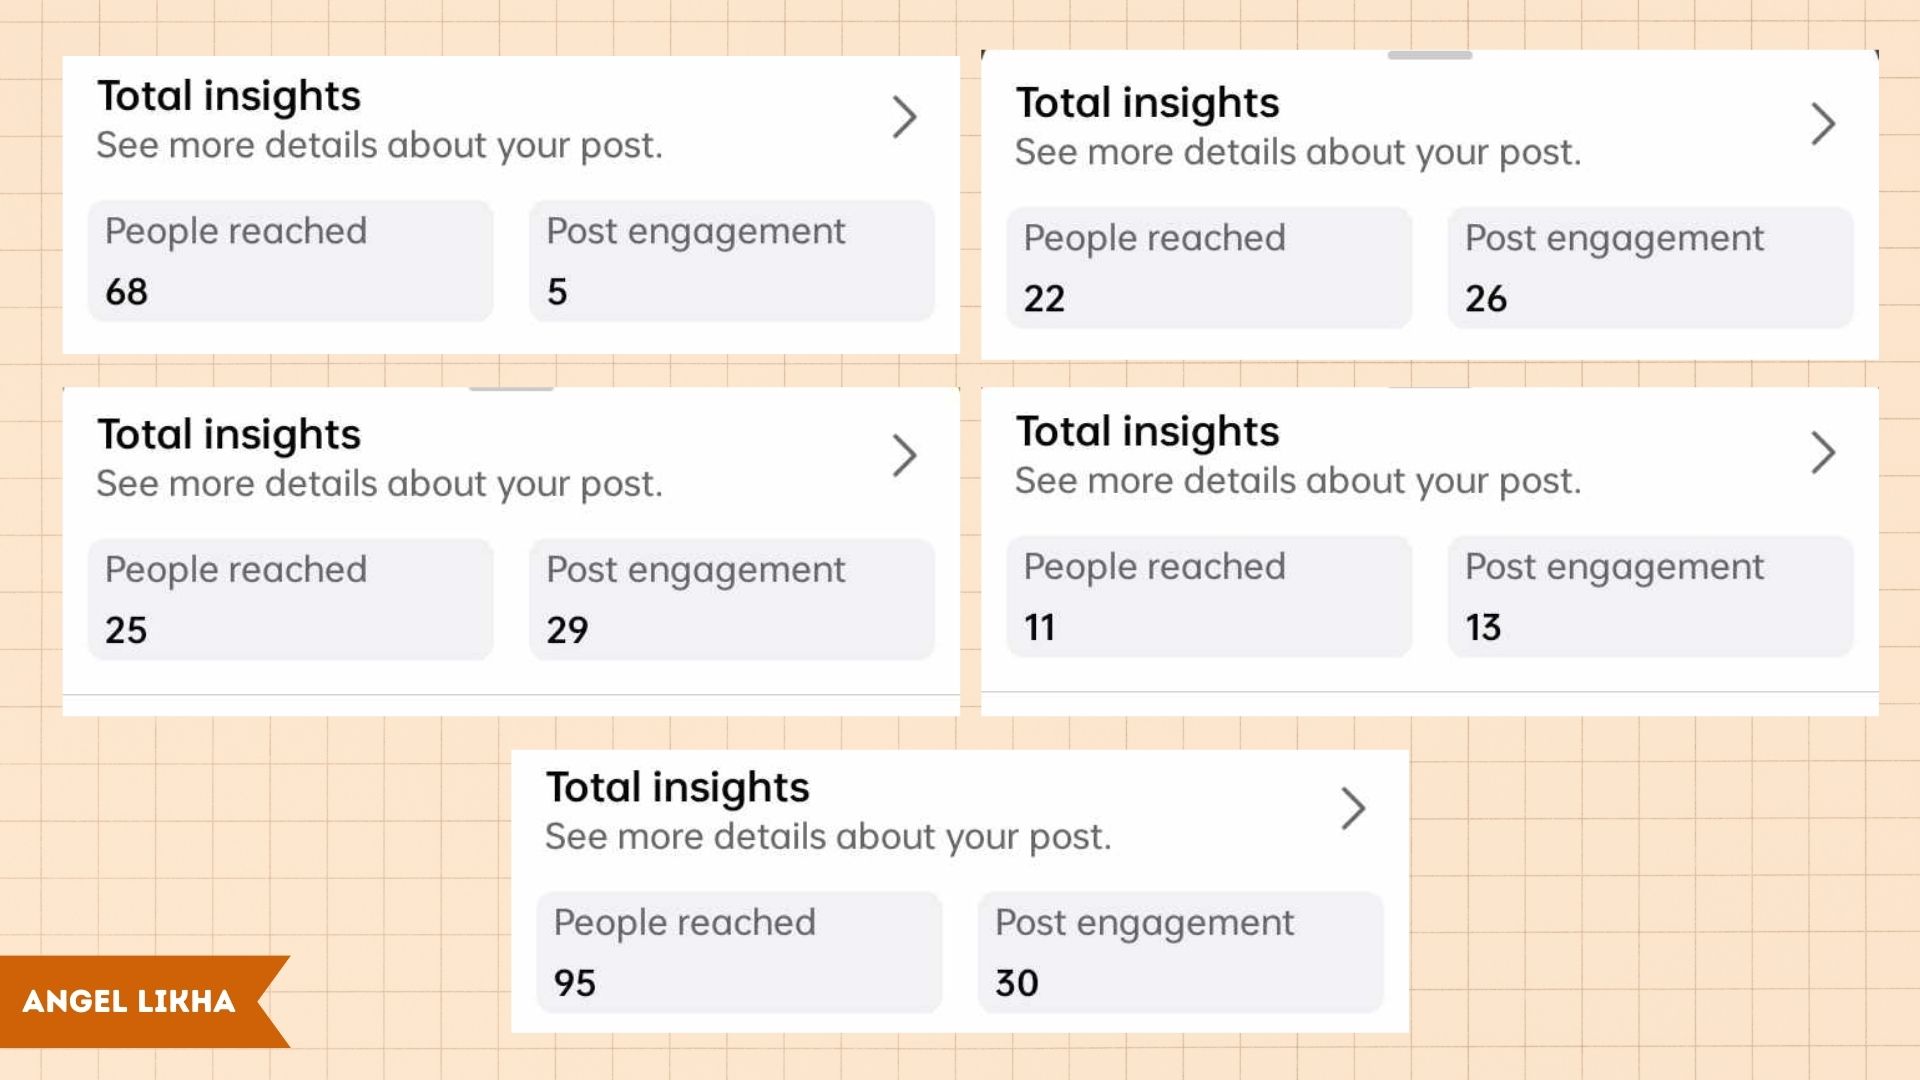Click People reached tile showing 25
This screenshot has height=1080, width=1920.
(x=290, y=599)
